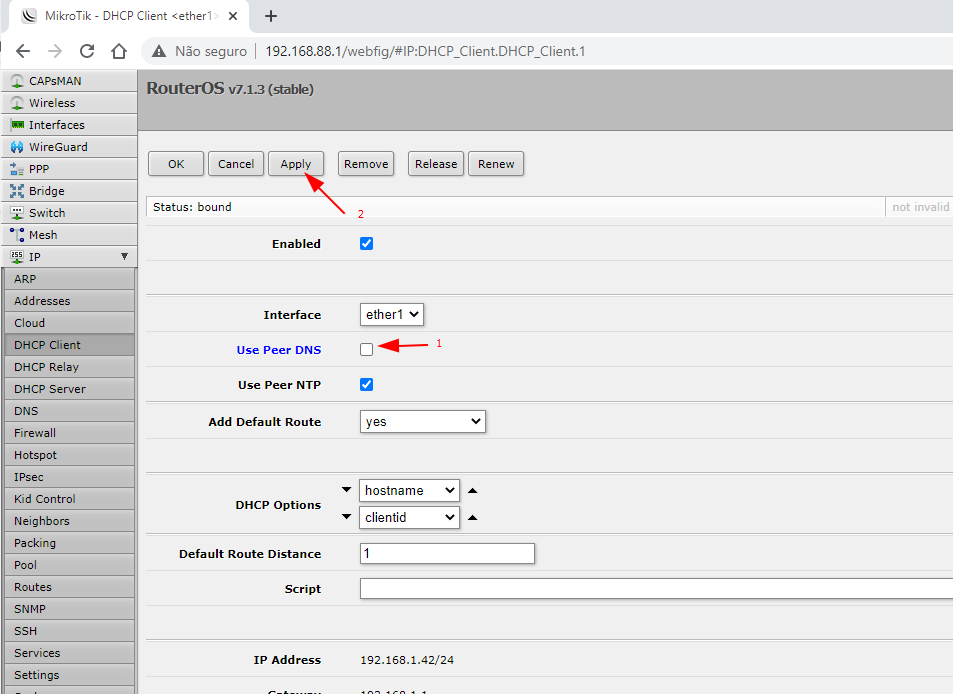This screenshot has height=694, width=953.
Task: Uncheck the Use Peer NTP checkbox
Action: point(366,385)
